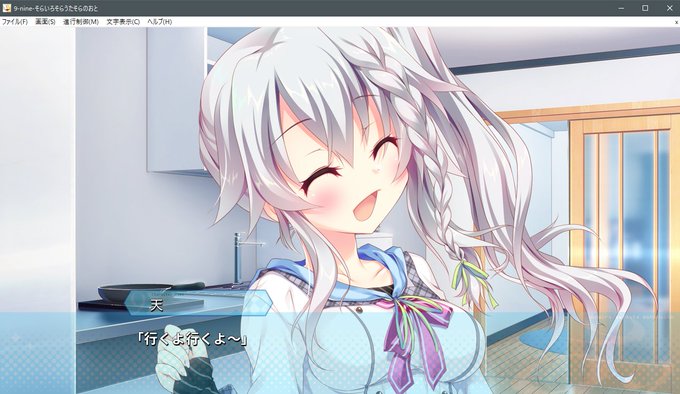Close the 9-nine game window

pyautogui.click(x=669, y=8)
